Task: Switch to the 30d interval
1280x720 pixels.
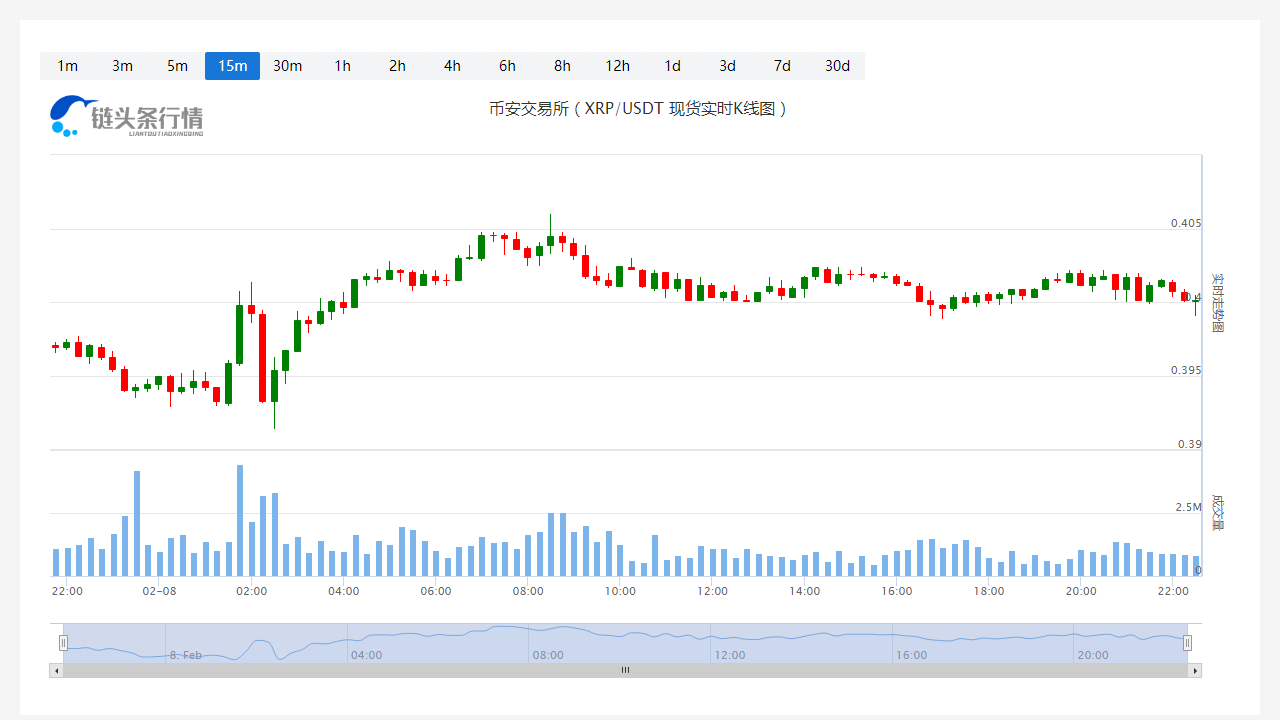Action: [x=837, y=66]
